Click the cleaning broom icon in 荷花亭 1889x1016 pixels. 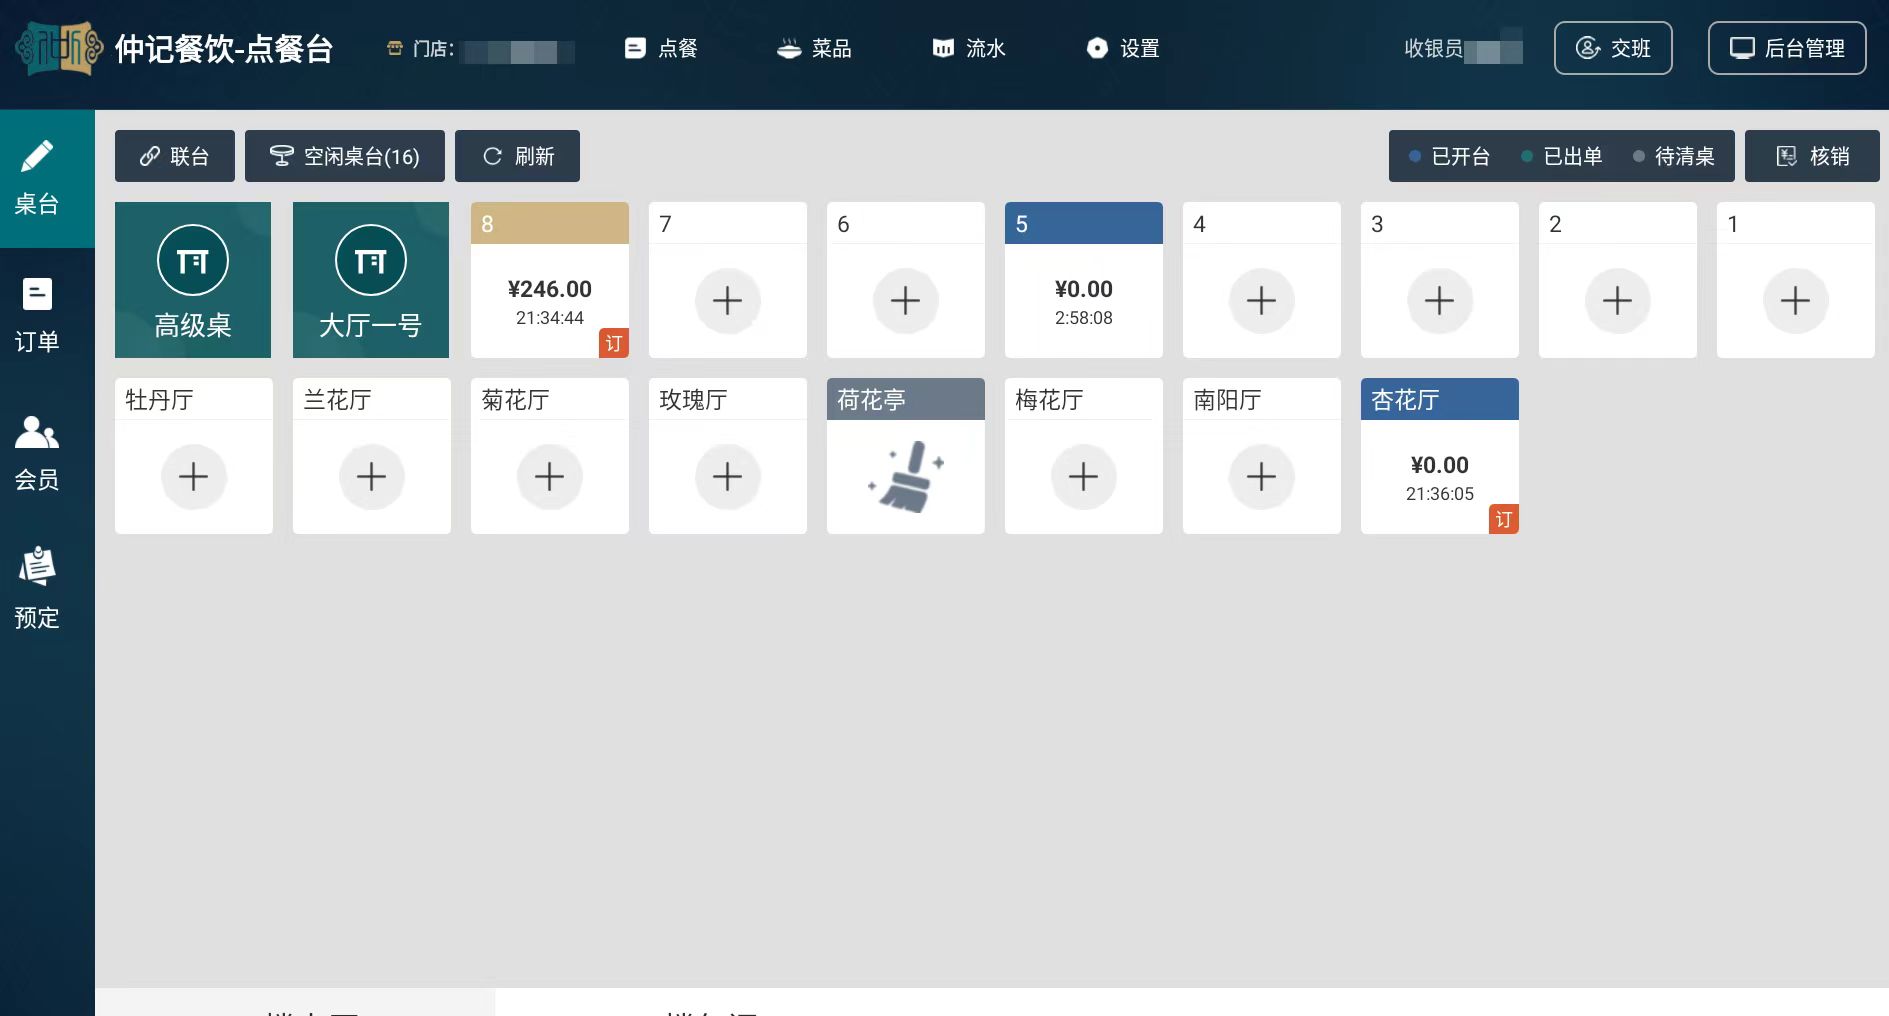pyautogui.click(x=906, y=477)
